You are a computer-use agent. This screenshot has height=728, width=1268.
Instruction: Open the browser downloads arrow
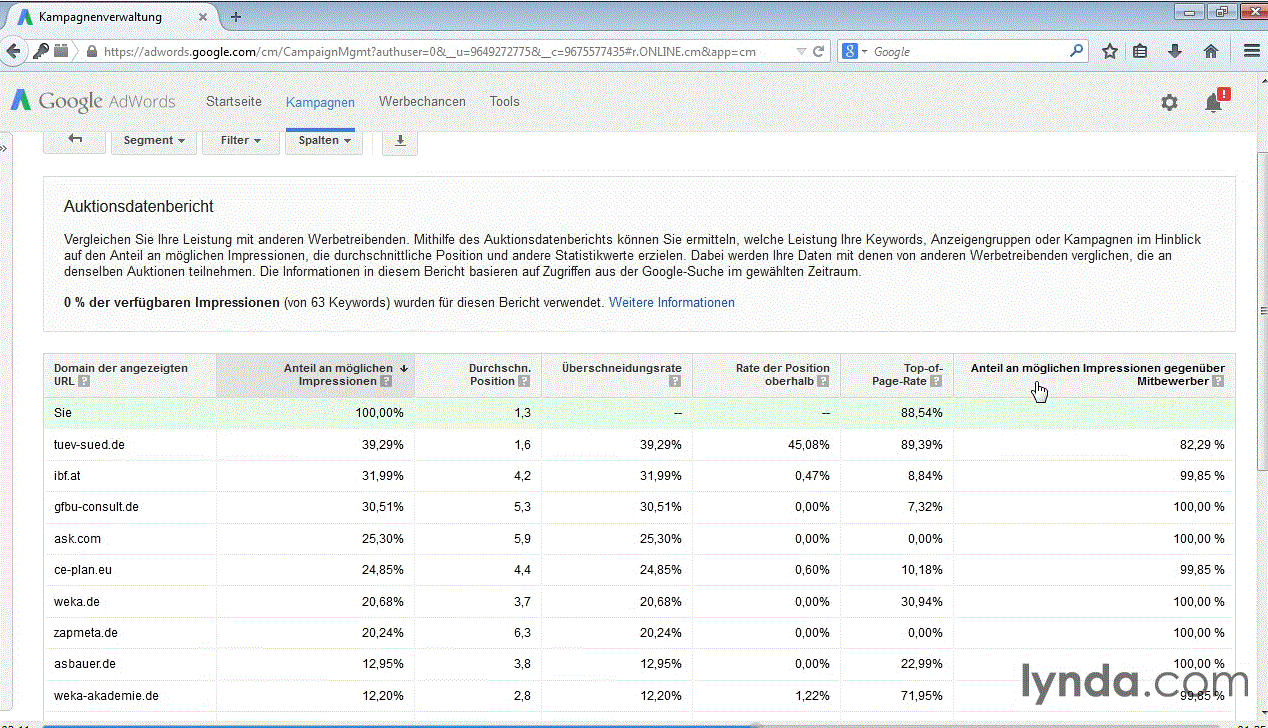coord(1175,51)
